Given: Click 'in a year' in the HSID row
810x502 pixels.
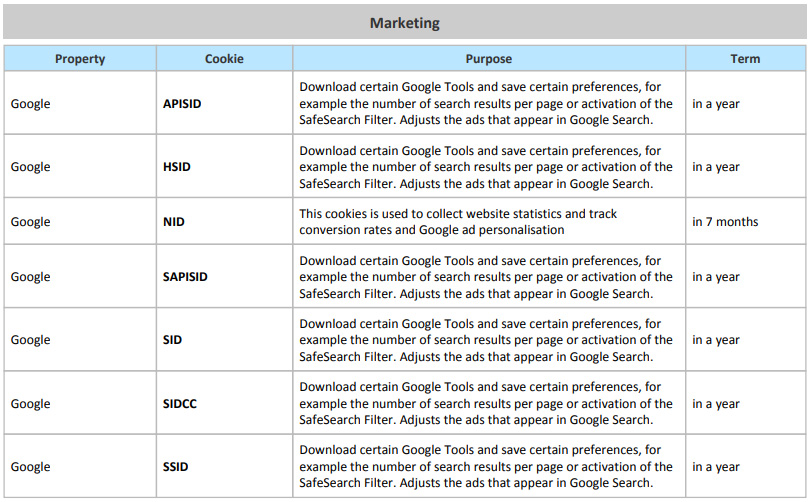Looking at the screenshot, I should (x=716, y=167).
